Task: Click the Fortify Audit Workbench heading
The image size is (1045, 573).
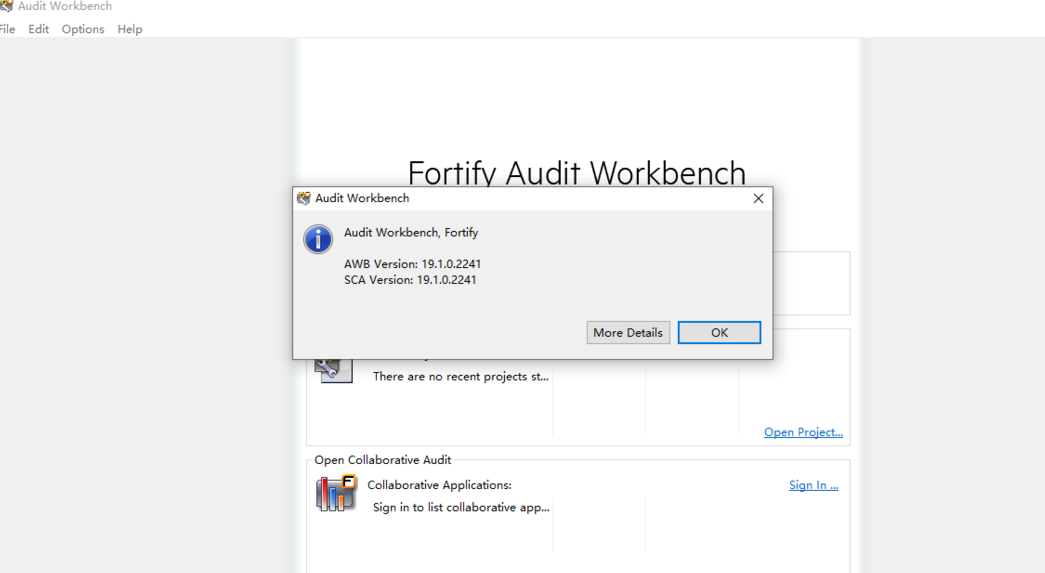Action: [576, 173]
